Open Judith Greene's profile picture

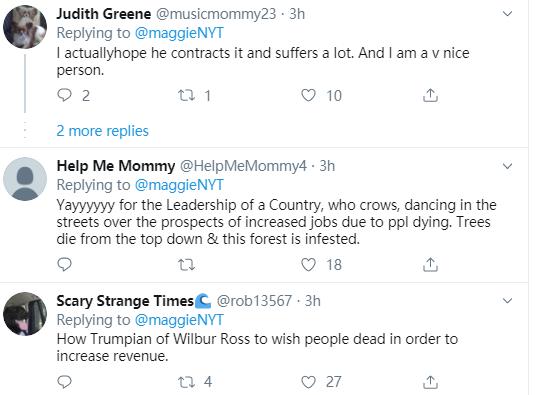point(25,27)
